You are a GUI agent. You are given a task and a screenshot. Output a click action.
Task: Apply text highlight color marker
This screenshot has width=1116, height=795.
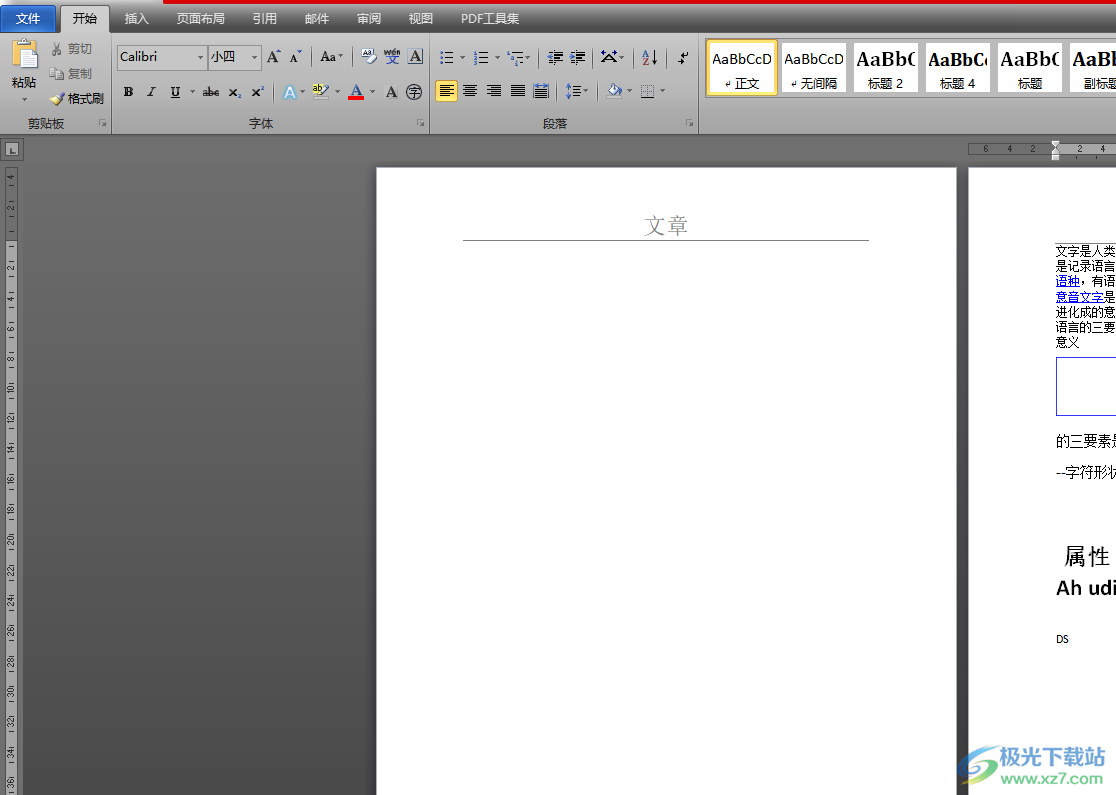(320, 92)
